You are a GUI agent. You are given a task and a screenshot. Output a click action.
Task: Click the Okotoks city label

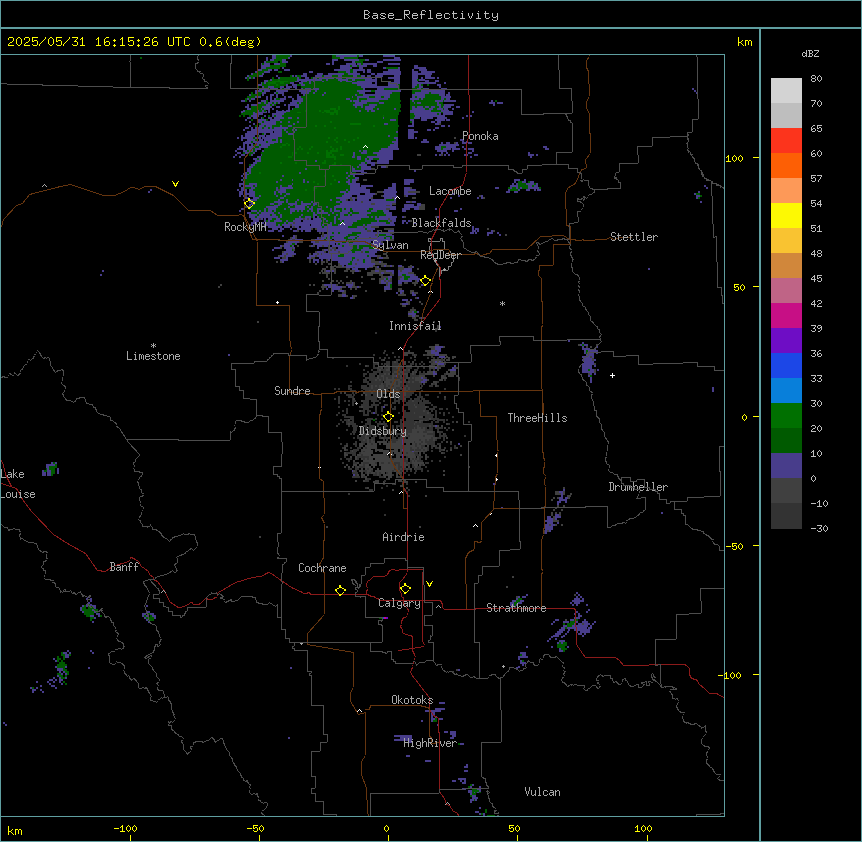point(412,700)
